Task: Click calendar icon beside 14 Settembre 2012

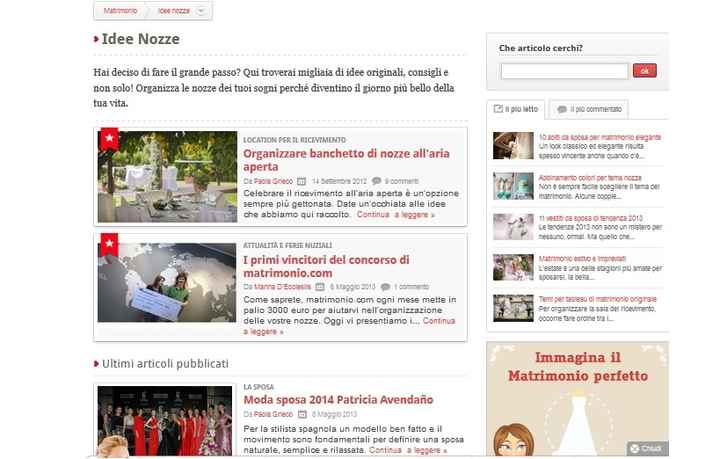Action: (x=302, y=181)
